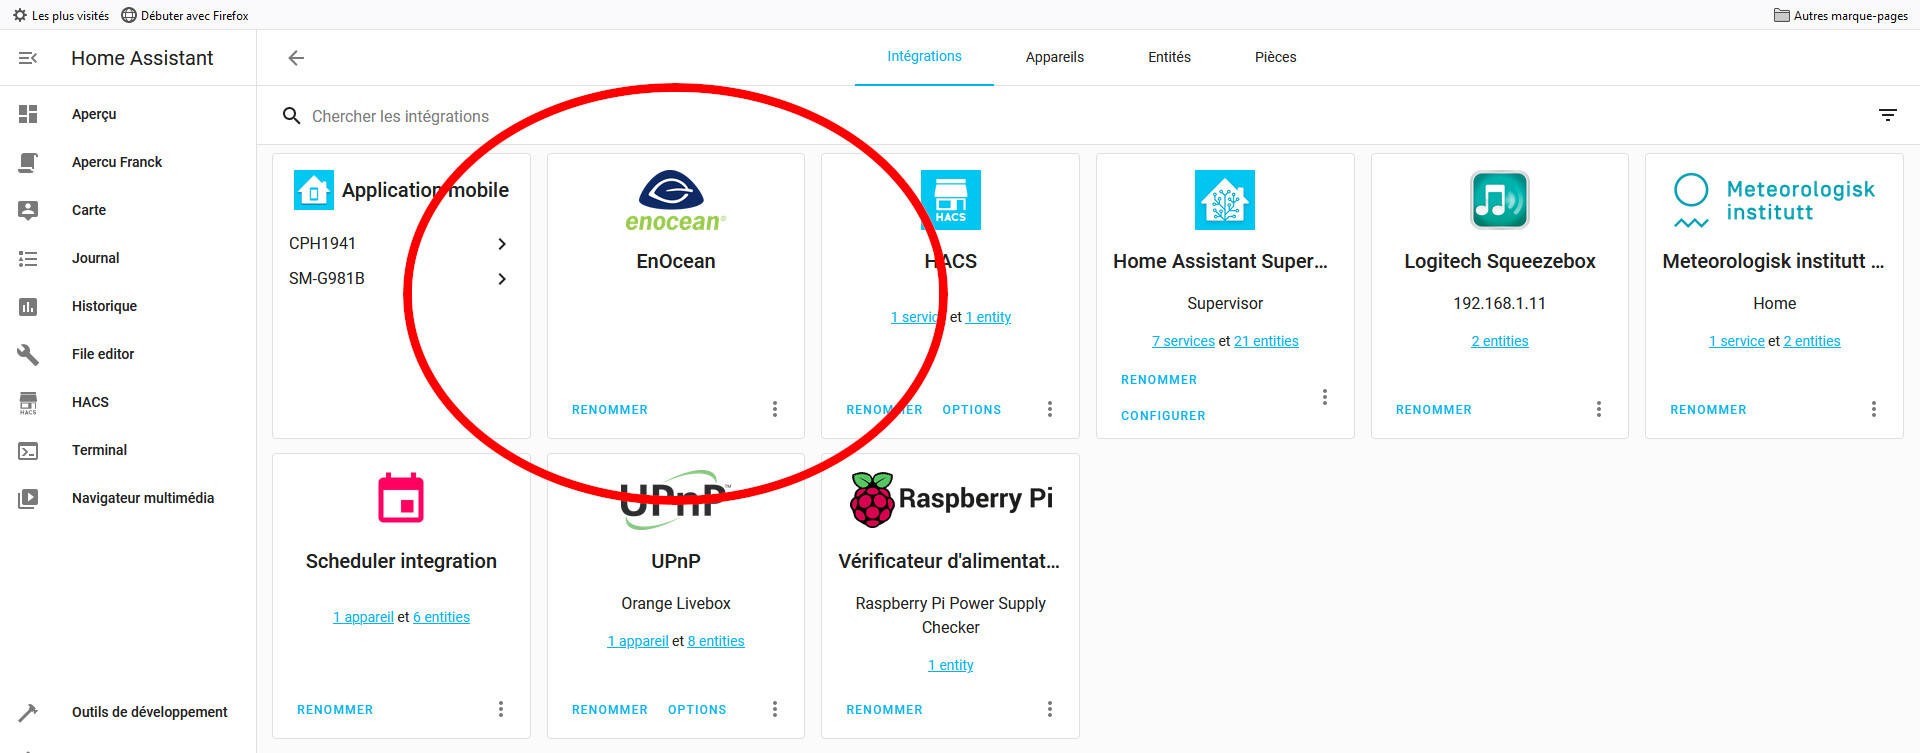
Task: Open the 6 entities link on Scheduler
Action: click(x=441, y=617)
